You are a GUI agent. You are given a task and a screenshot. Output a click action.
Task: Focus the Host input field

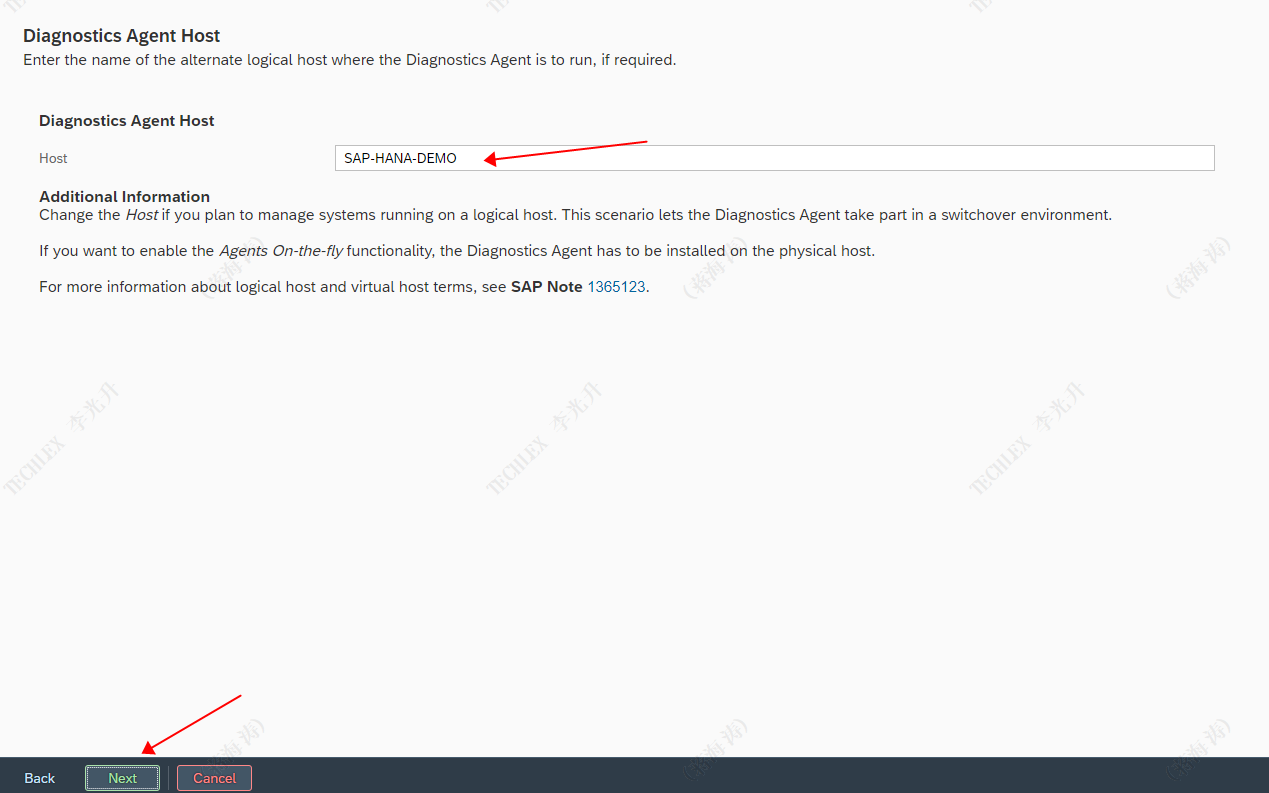[774, 158]
